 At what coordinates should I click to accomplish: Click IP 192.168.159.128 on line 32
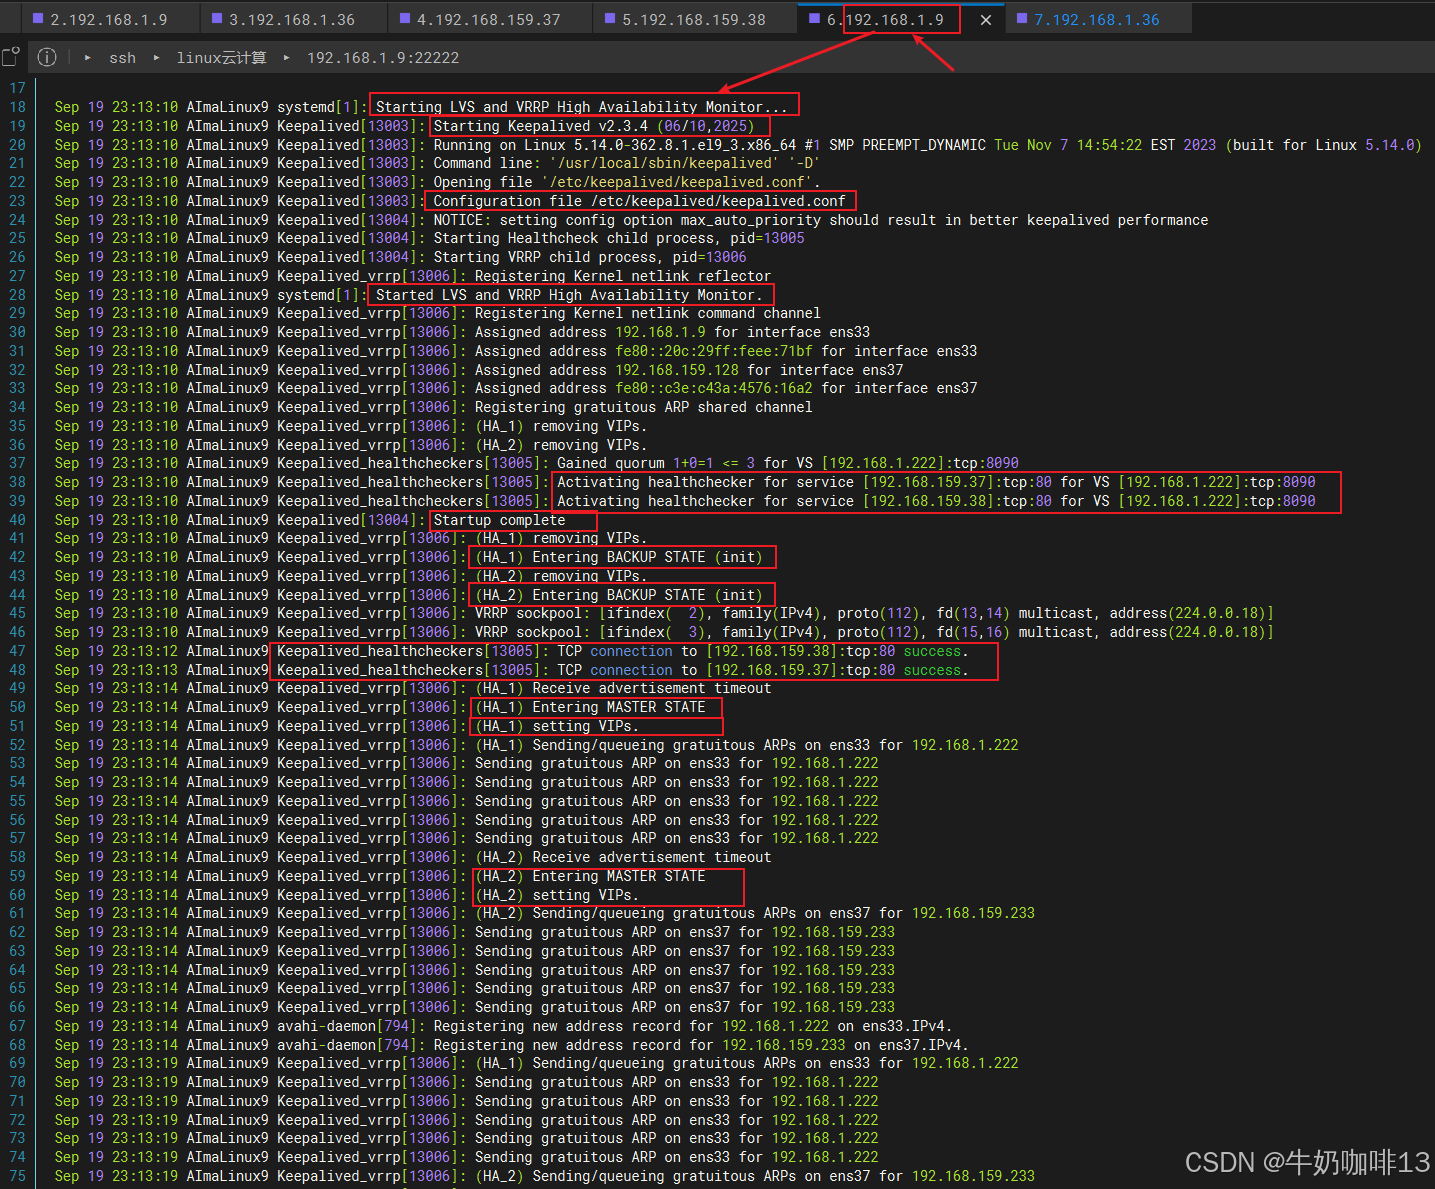pyautogui.click(x=676, y=370)
